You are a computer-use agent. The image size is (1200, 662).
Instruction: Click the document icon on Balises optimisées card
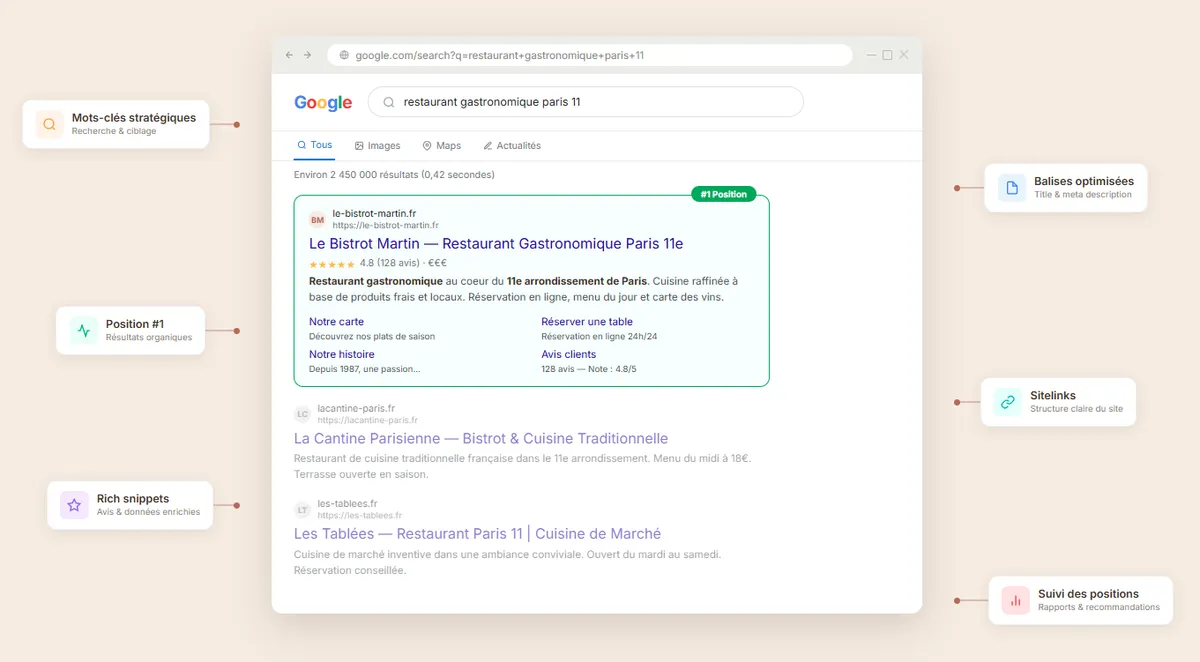coord(1012,188)
